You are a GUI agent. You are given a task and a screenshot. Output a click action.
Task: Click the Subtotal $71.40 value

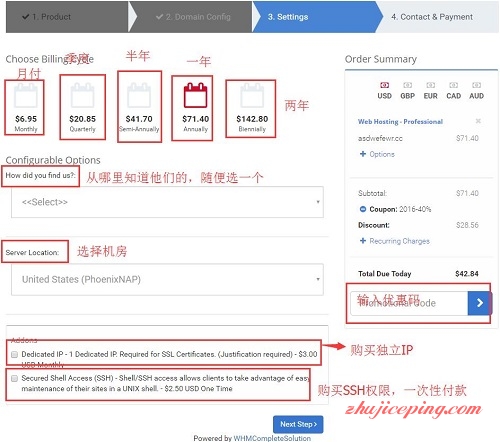(x=467, y=193)
